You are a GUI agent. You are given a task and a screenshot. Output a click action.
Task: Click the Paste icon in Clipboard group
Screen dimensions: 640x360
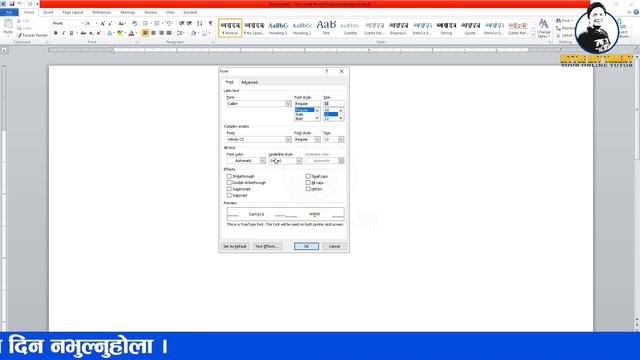click(x=8, y=25)
